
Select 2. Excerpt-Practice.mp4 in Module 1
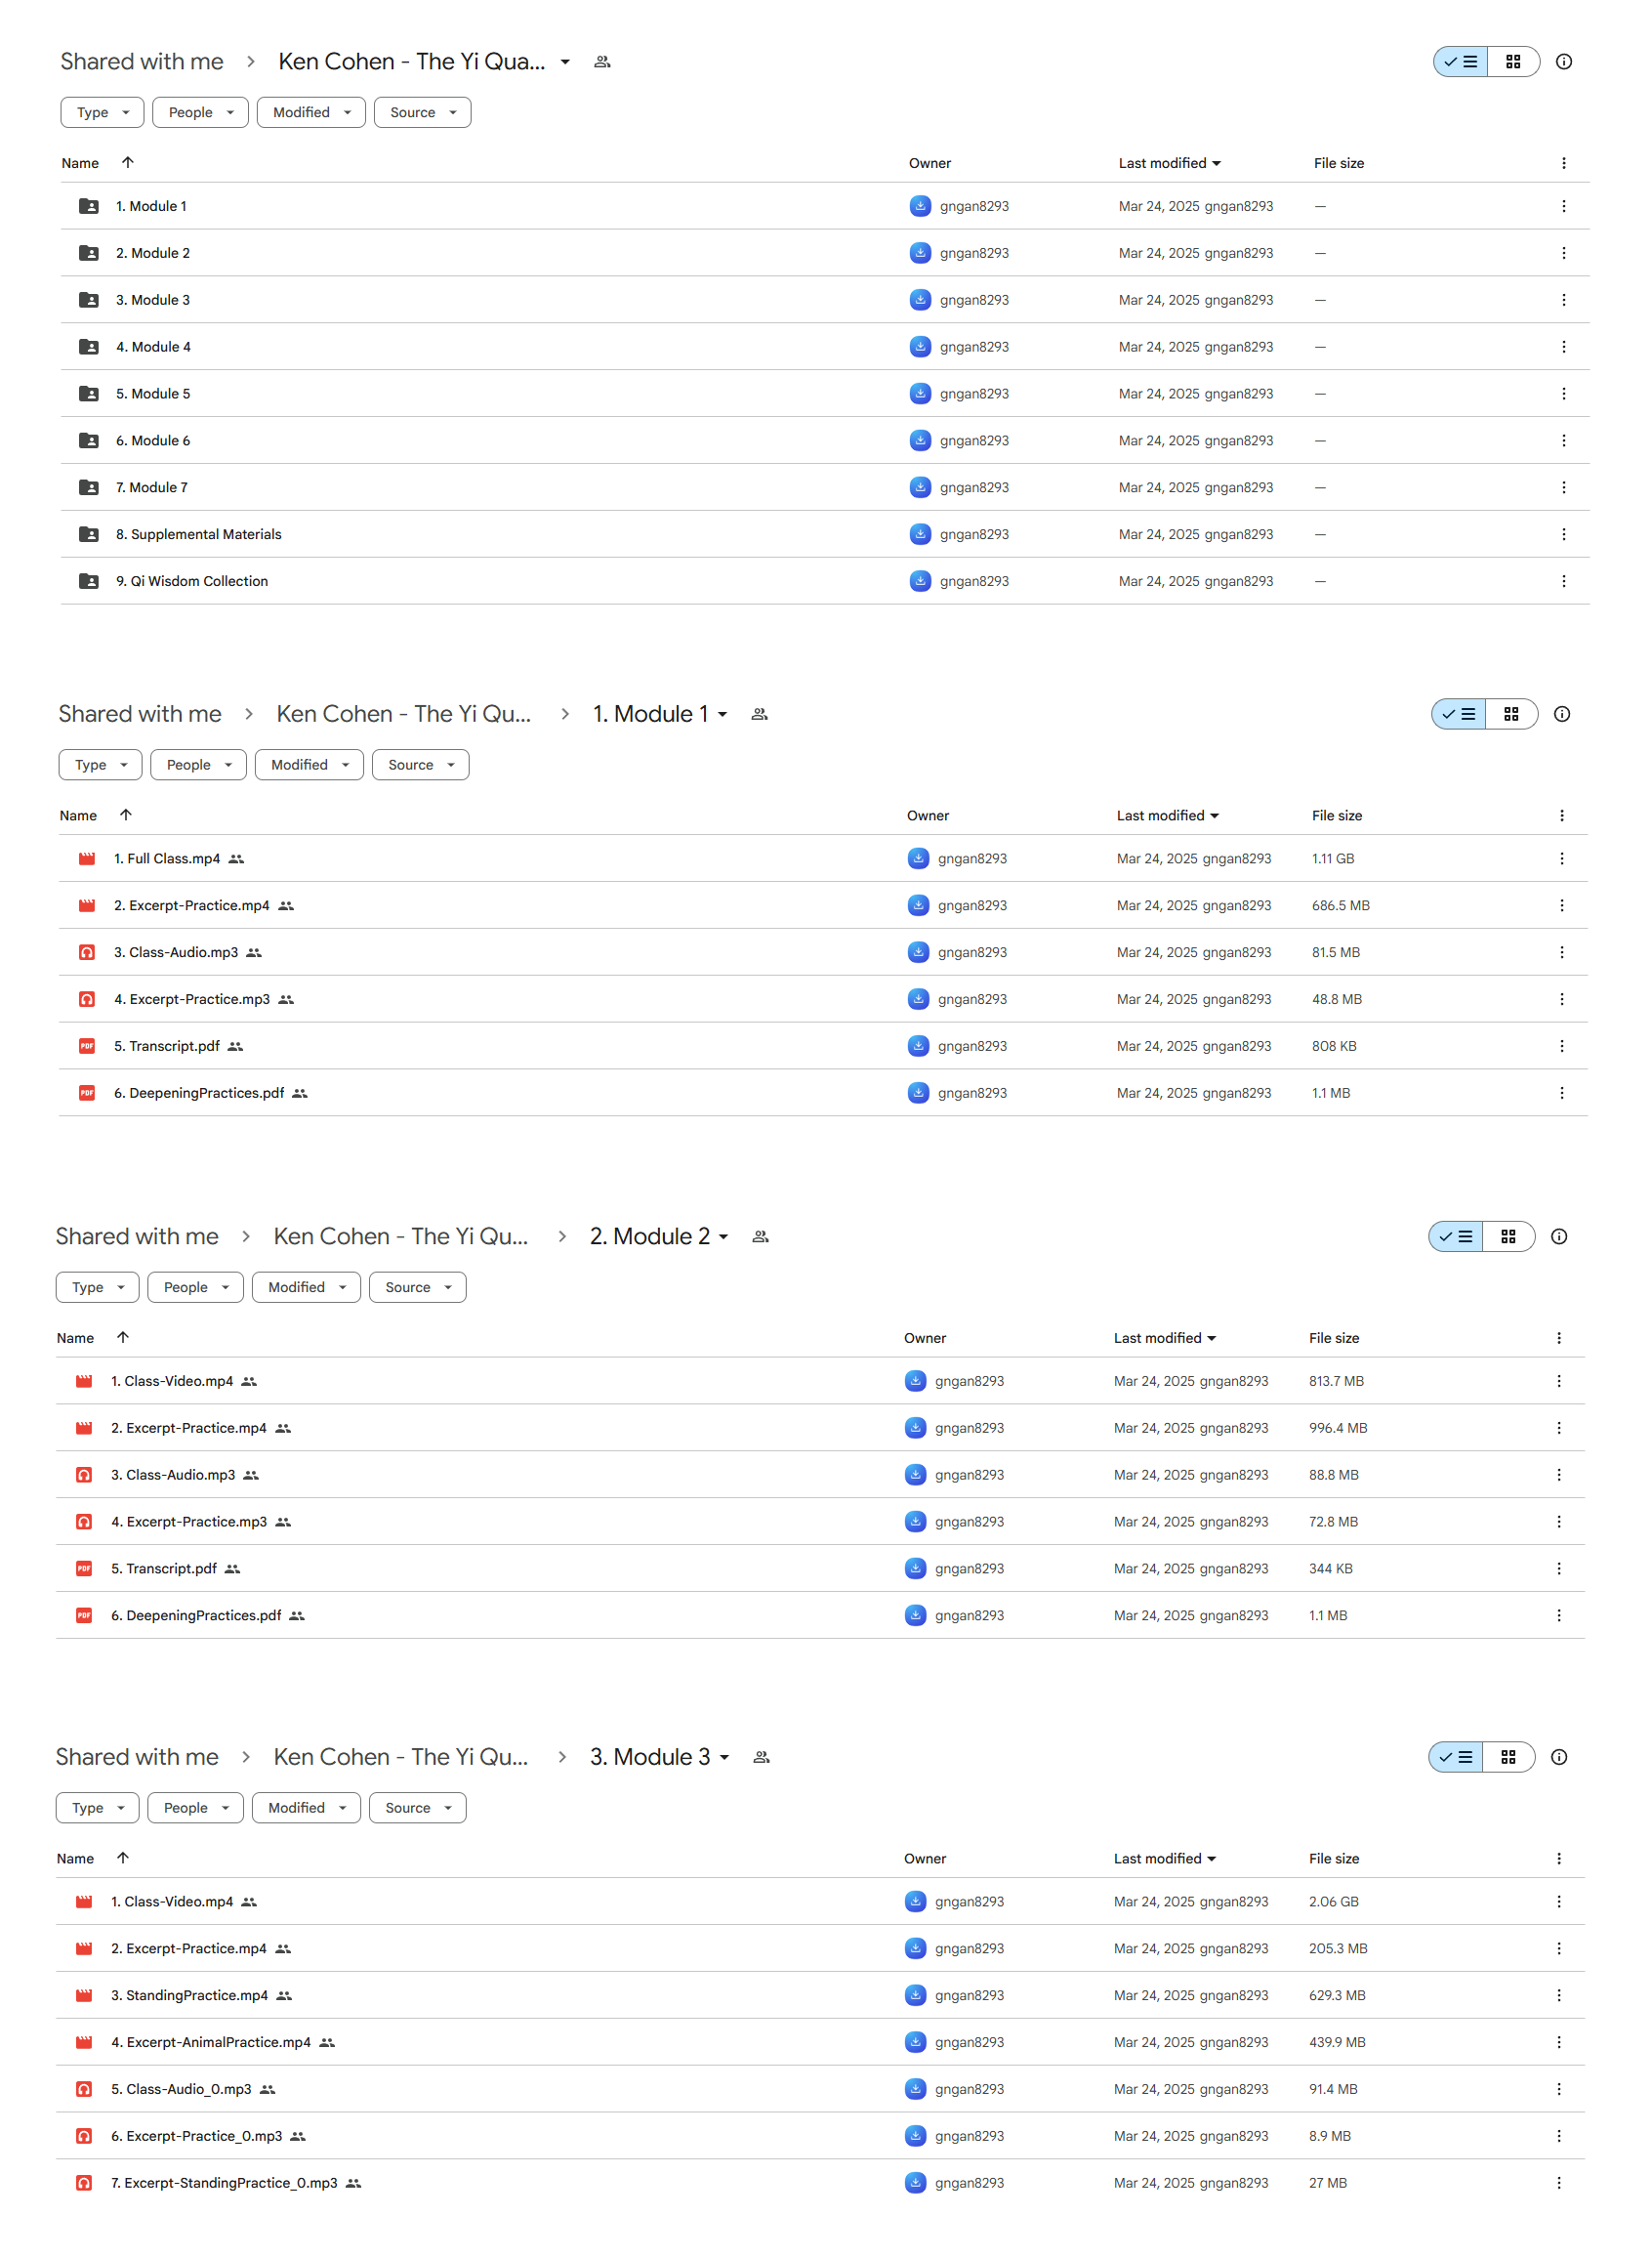click(x=823, y=906)
